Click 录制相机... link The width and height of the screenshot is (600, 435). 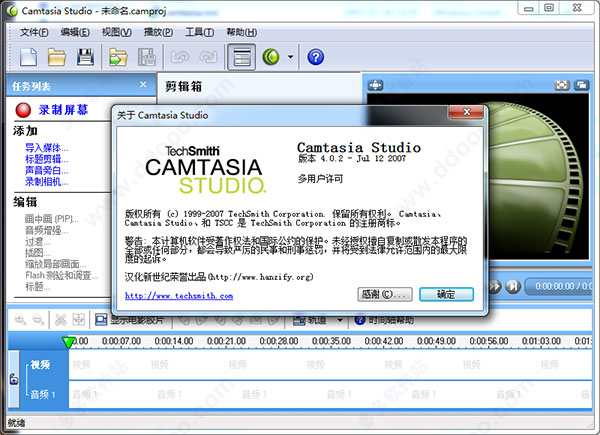(x=47, y=182)
